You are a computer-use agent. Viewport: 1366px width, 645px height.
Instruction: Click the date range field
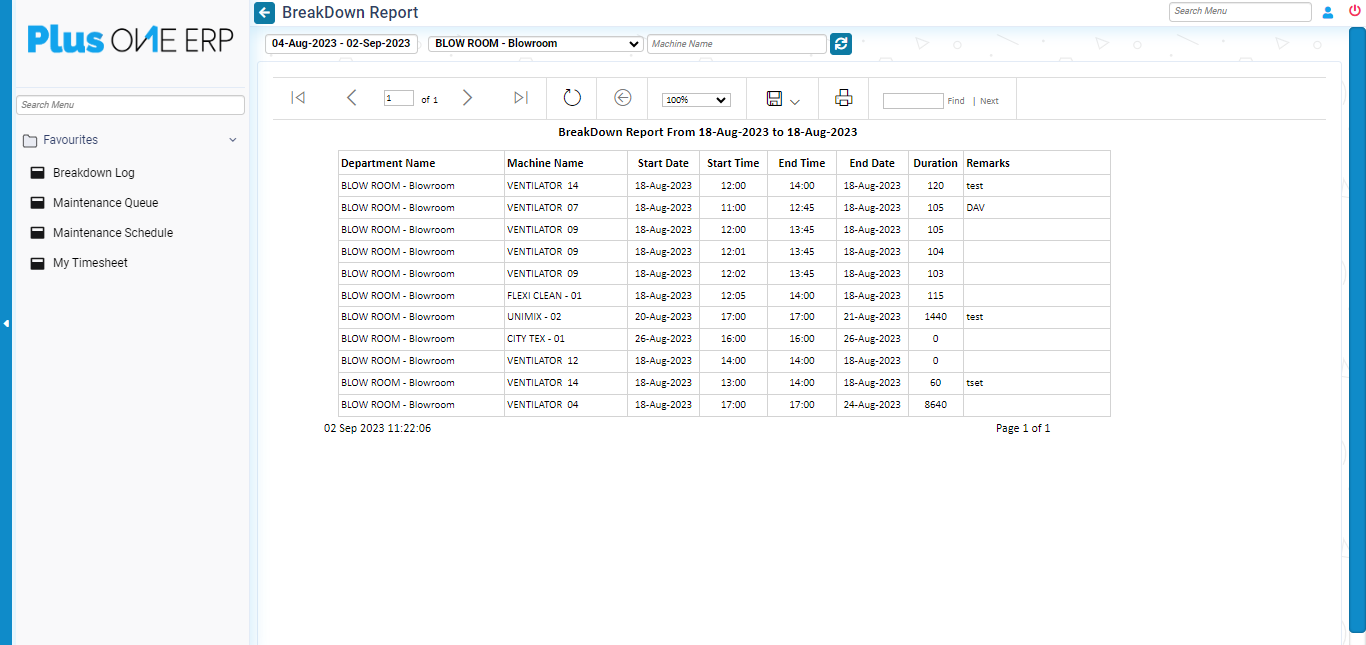tap(341, 44)
